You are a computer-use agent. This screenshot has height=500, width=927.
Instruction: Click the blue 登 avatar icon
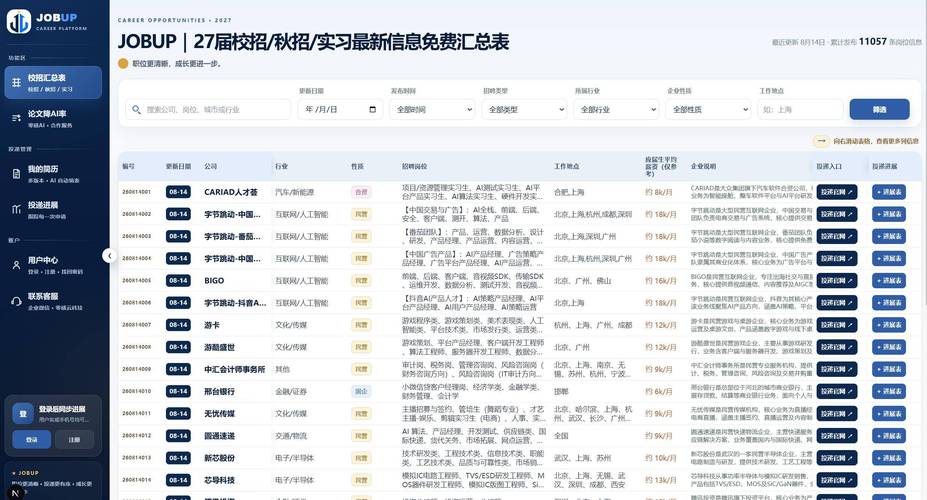pos(22,414)
